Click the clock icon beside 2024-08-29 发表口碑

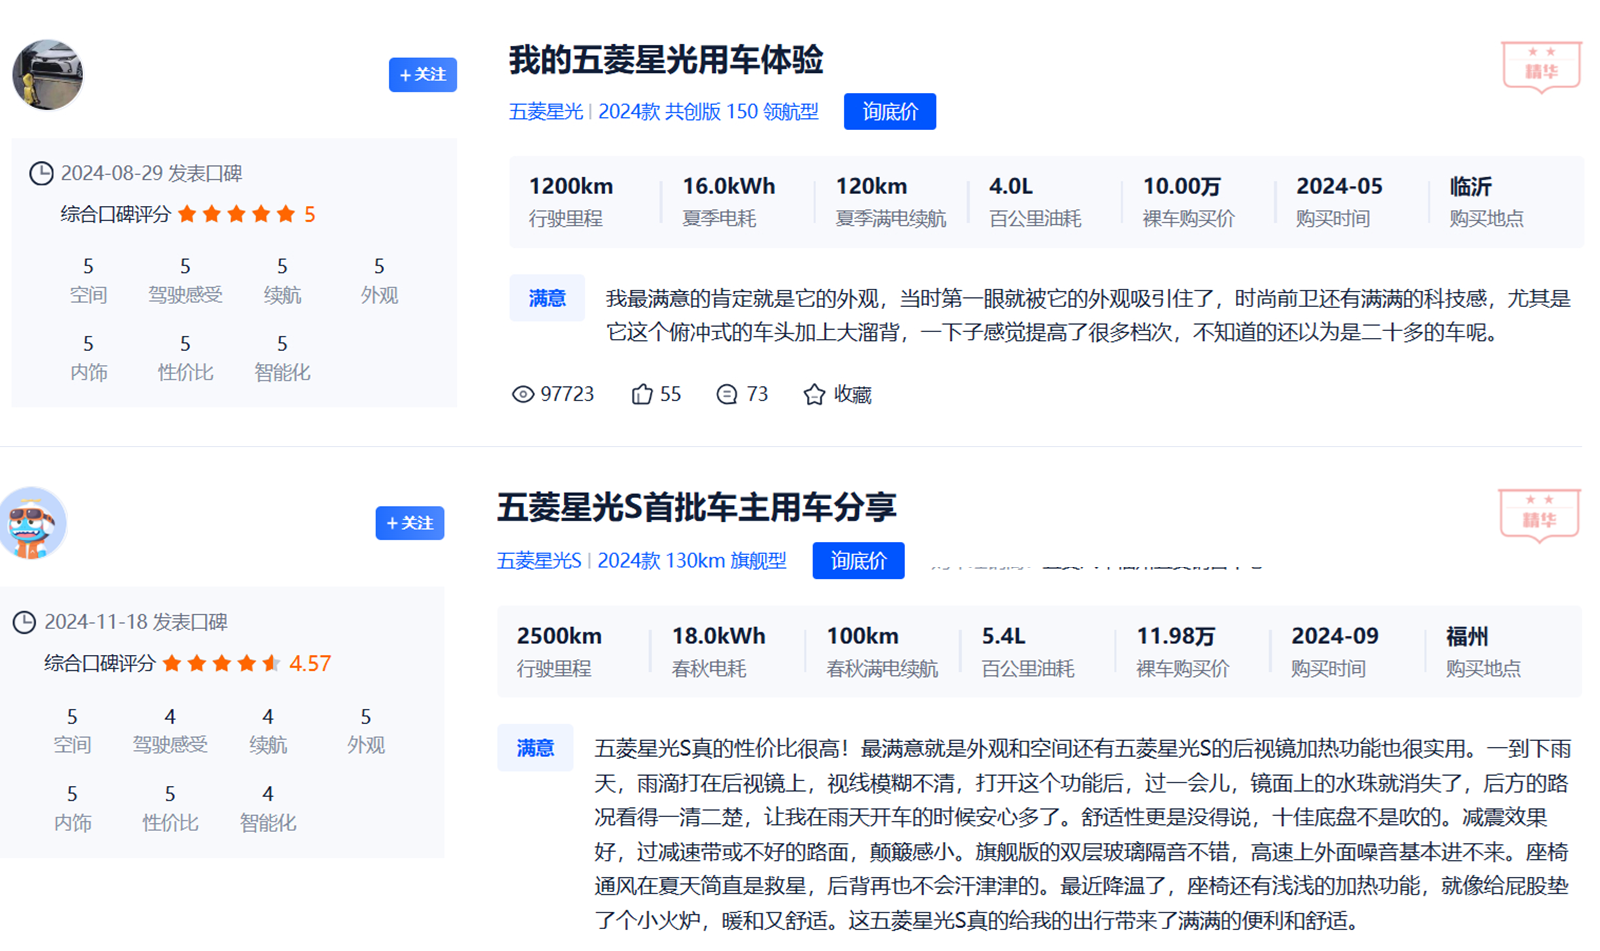[x=41, y=174]
